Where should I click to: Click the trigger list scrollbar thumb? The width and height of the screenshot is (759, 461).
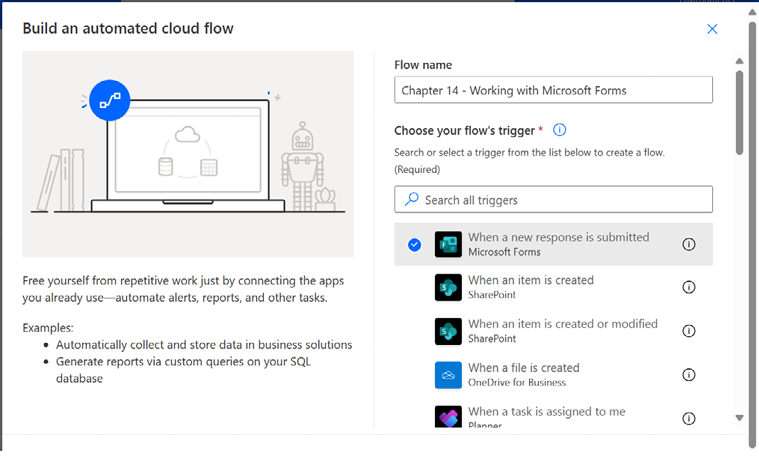click(x=739, y=112)
